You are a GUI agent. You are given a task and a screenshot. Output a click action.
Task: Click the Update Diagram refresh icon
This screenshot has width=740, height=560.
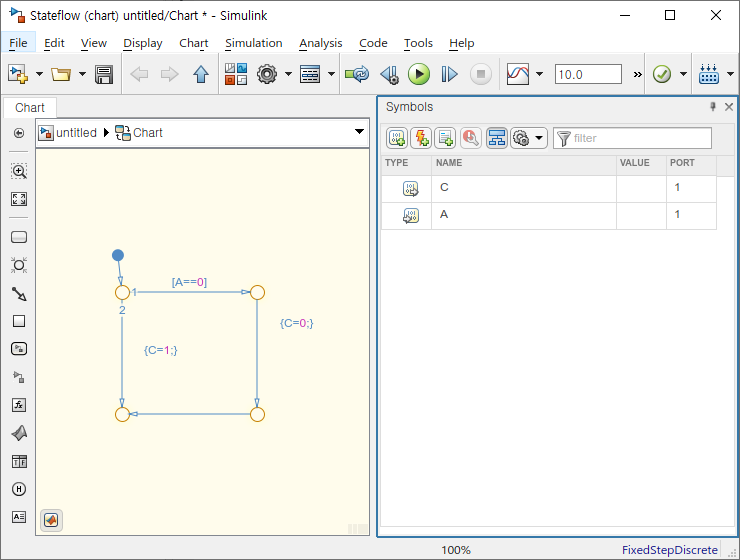(357, 74)
